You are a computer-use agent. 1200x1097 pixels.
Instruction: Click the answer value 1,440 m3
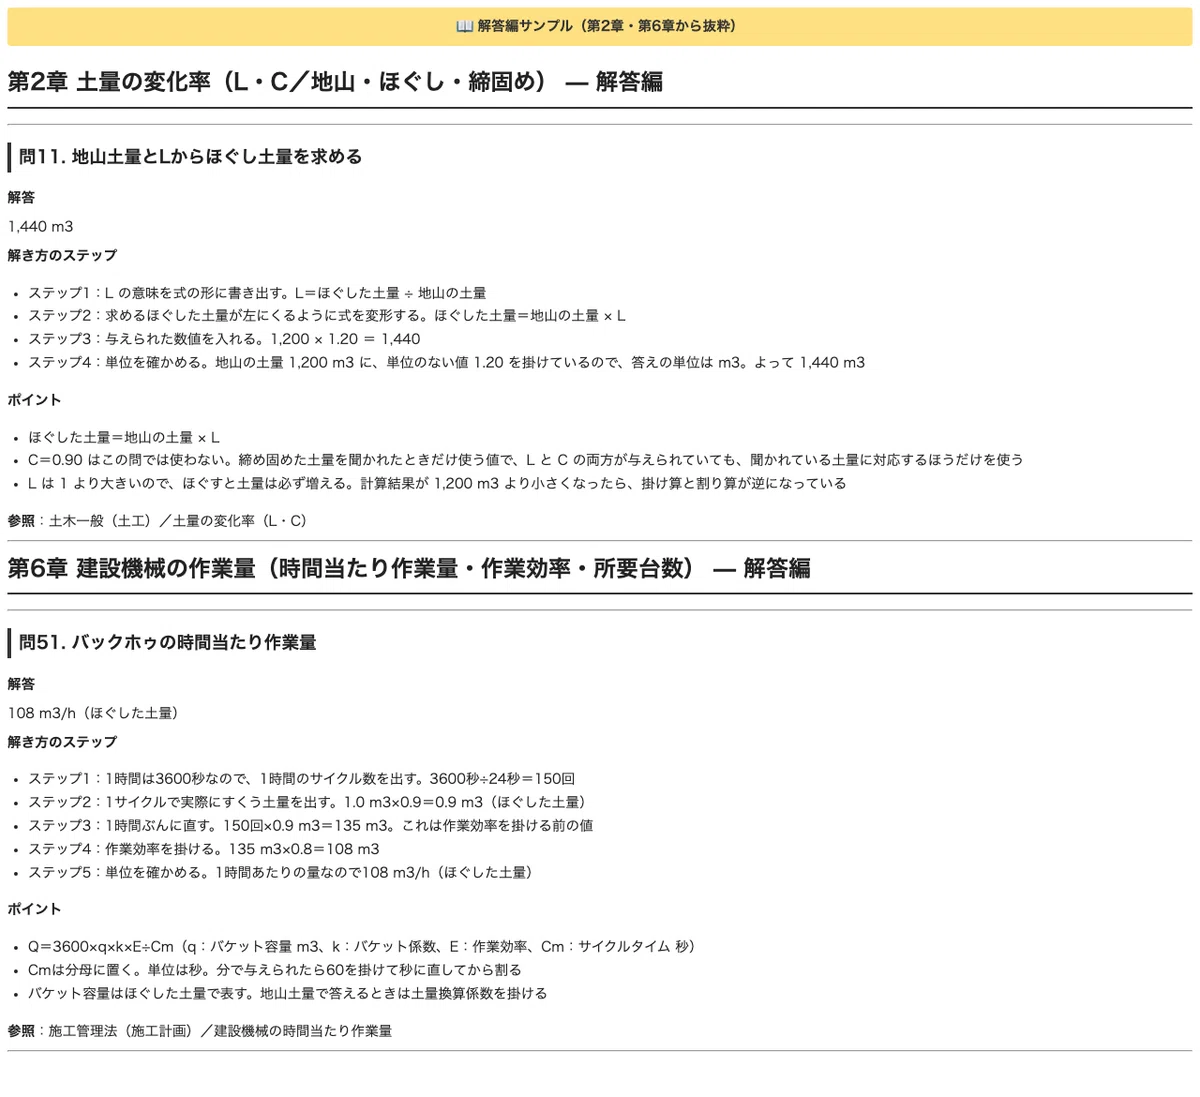[41, 227]
